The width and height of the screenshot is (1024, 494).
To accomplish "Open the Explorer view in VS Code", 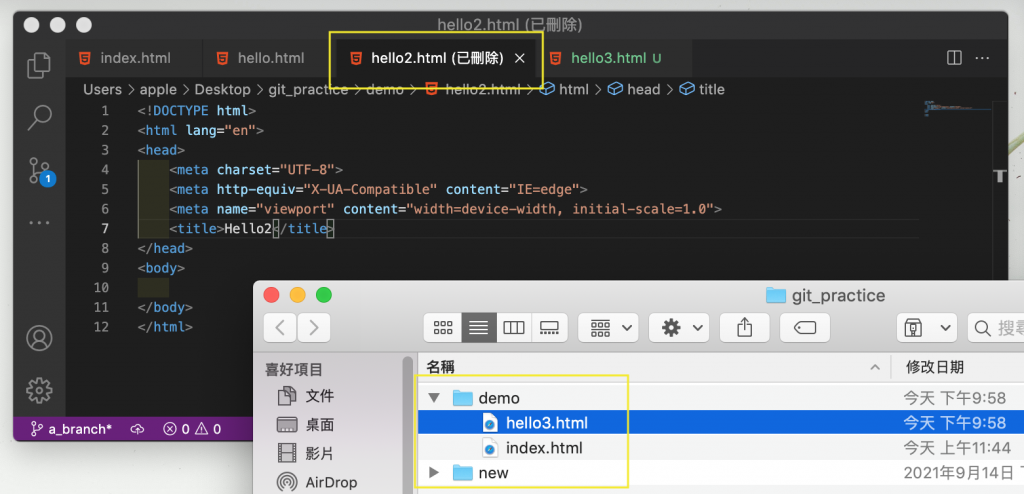I will pyautogui.click(x=39, y=64).
